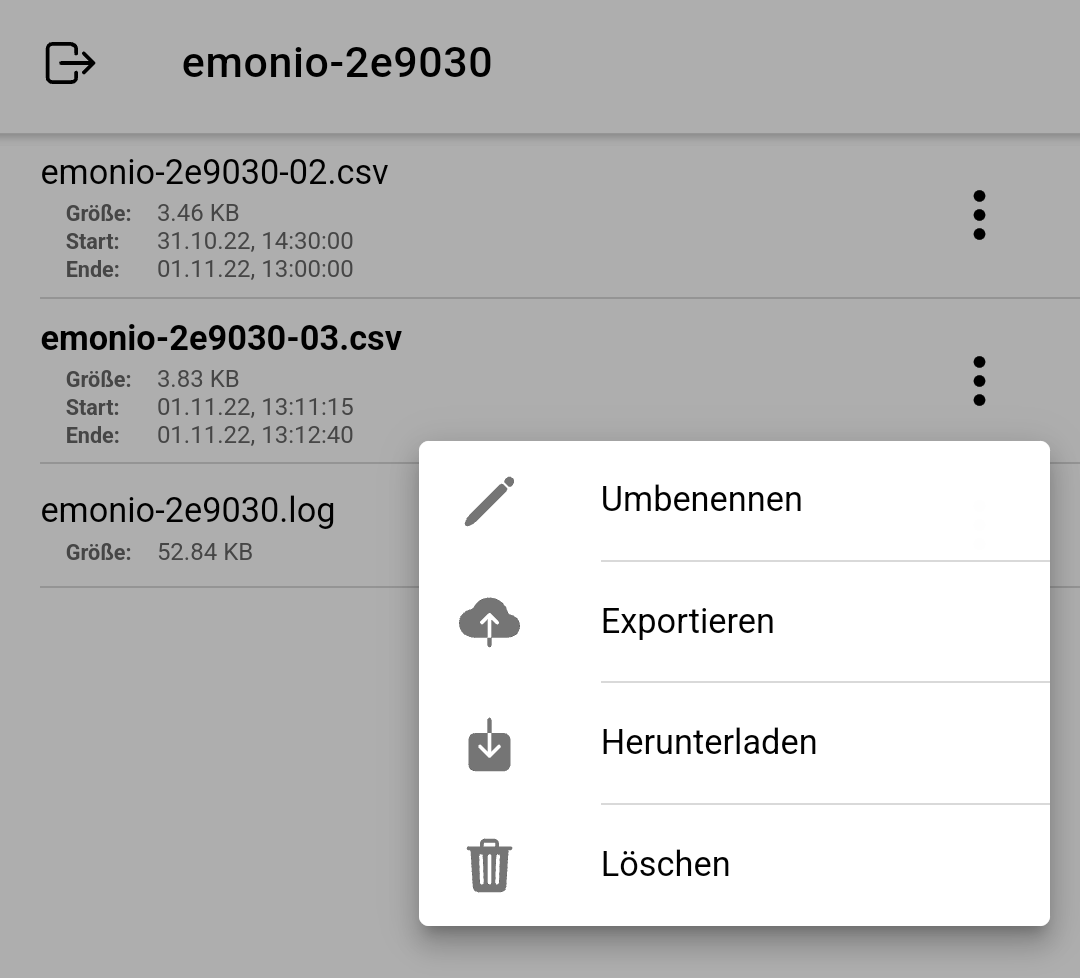
Task: Select Herunterladen menu entry
Action: click(734, 743)
